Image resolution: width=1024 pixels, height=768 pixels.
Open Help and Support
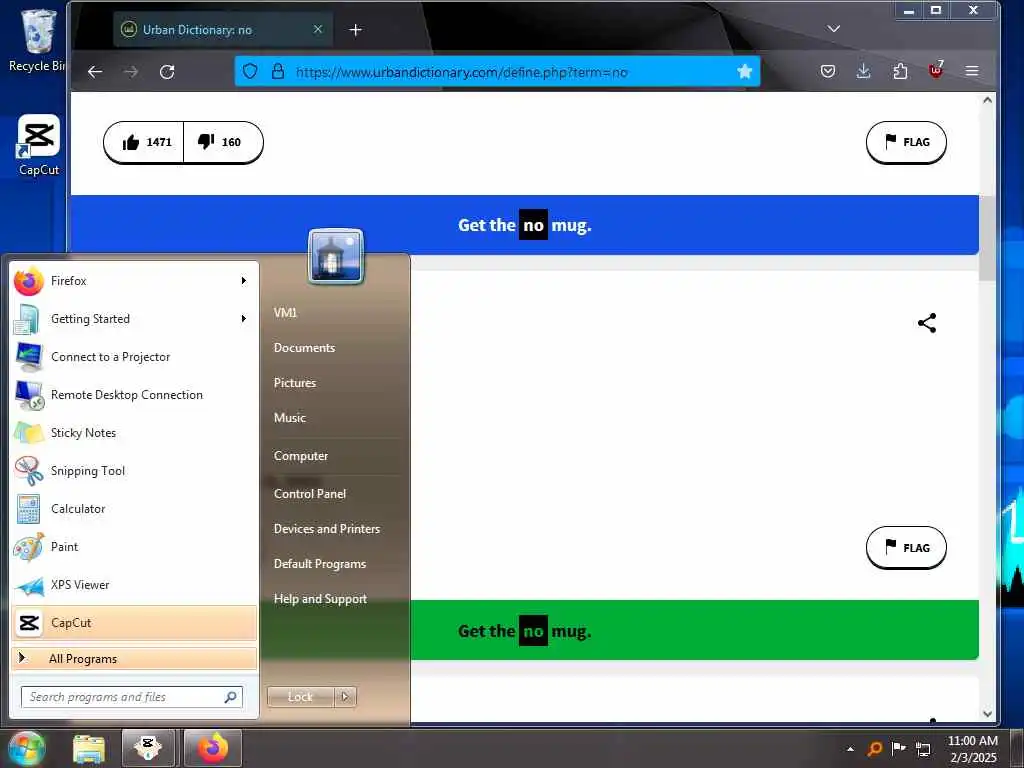click(x=320, y=599)
